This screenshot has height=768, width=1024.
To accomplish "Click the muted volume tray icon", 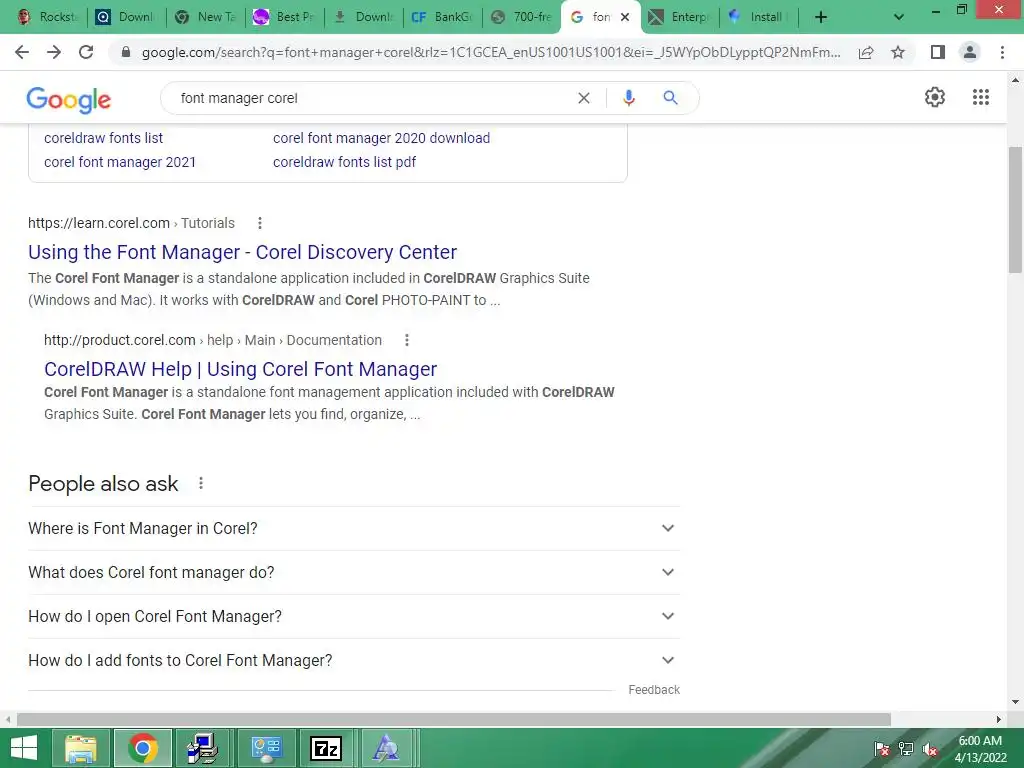I will click(930, 749).
